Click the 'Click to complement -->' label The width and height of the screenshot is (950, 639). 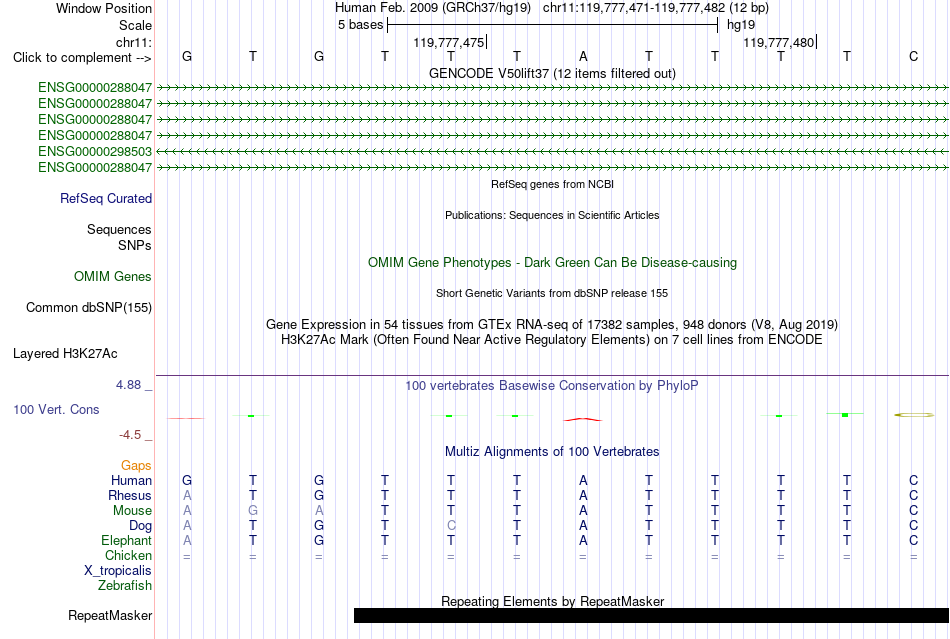pos(82,58)
